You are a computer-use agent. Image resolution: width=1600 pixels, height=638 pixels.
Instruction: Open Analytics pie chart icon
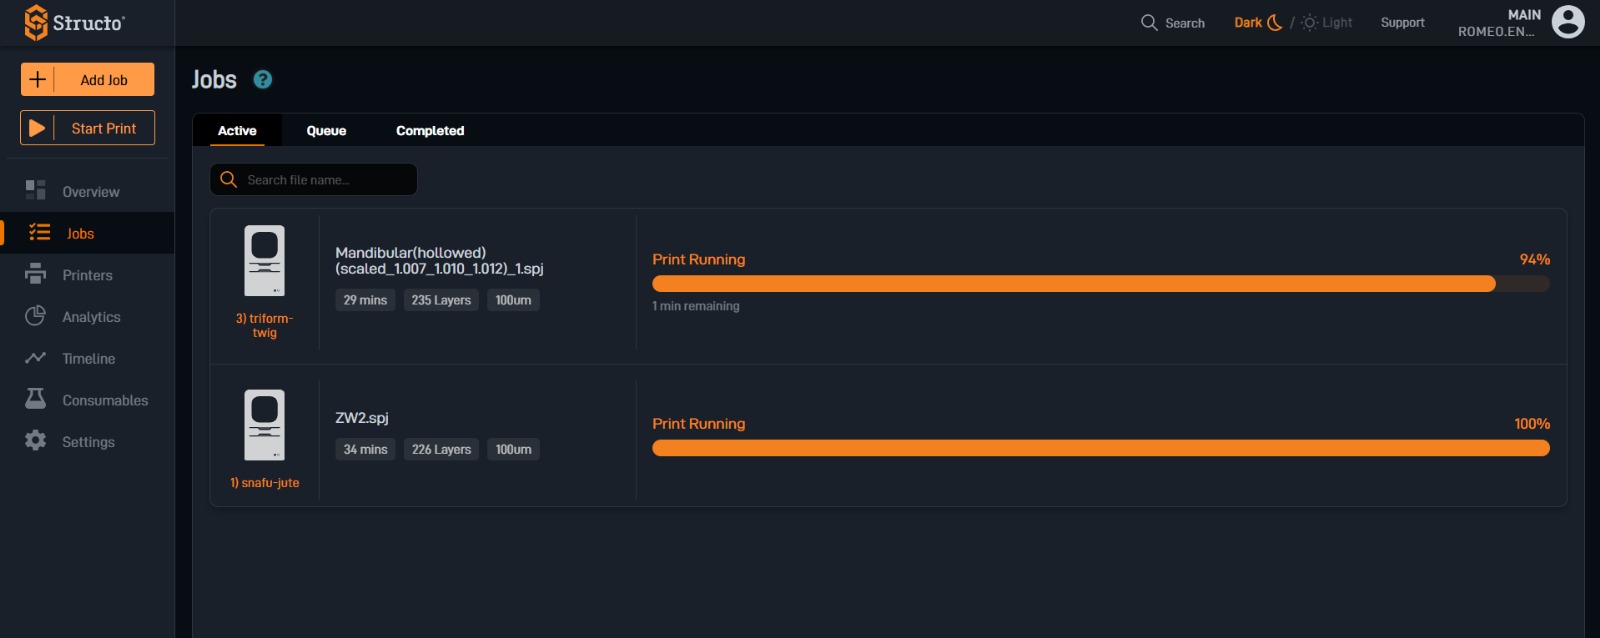(x=36, y=316)
